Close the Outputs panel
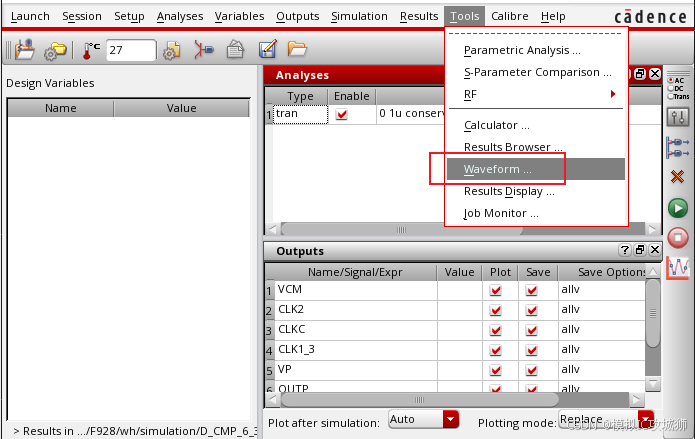Screen dimensions: 695x439 (x=655, y=250)
